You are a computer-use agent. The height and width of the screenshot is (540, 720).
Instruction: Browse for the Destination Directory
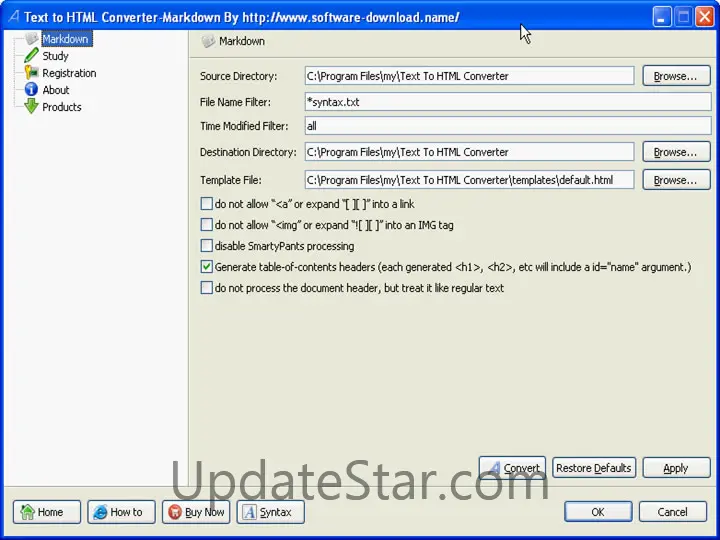coord(676,152)
